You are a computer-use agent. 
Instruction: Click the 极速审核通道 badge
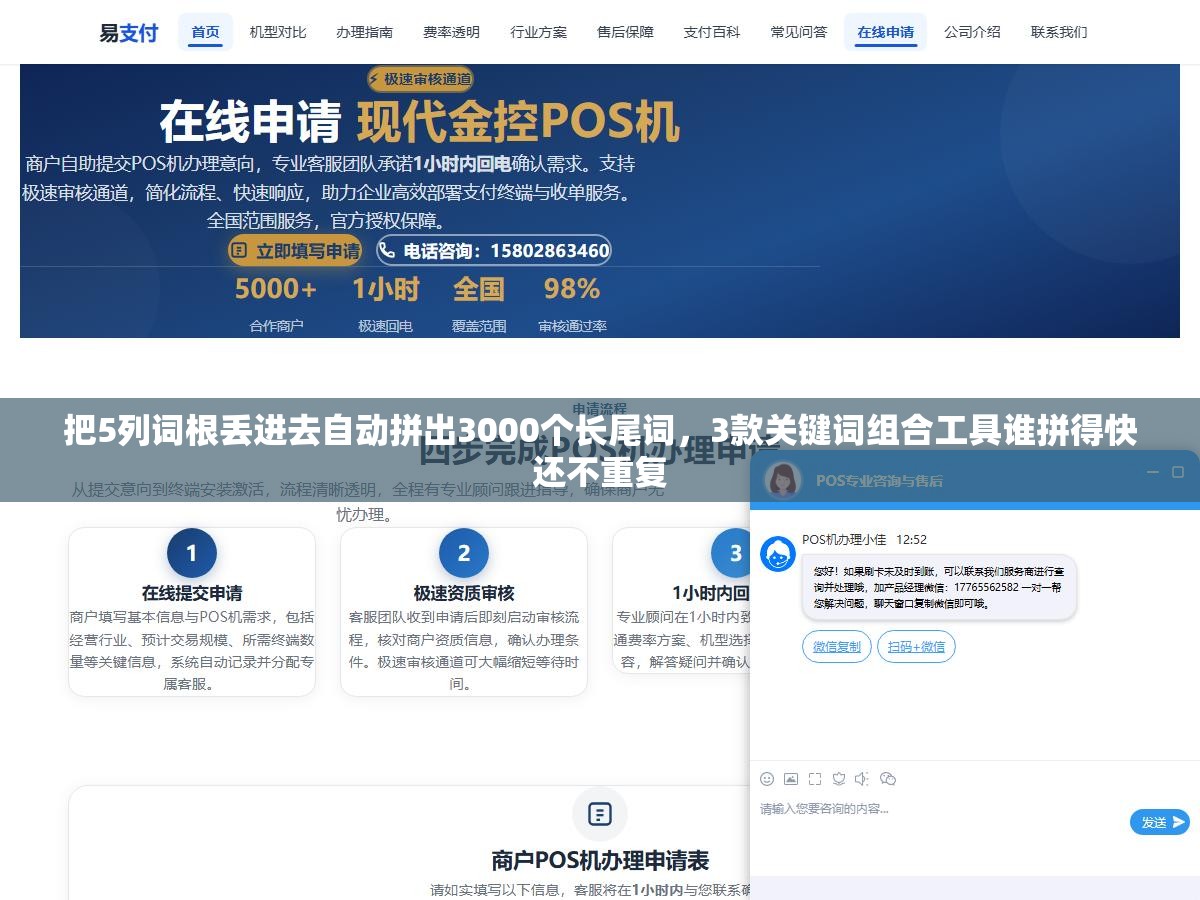click(420, 79)
